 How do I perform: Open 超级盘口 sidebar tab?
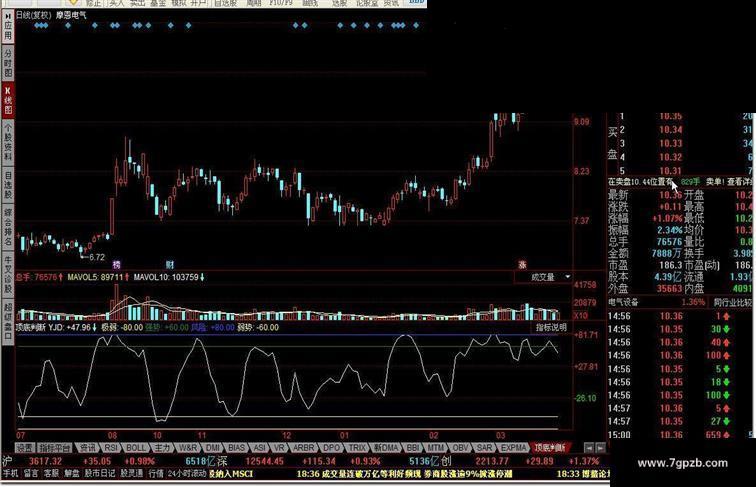8,322
